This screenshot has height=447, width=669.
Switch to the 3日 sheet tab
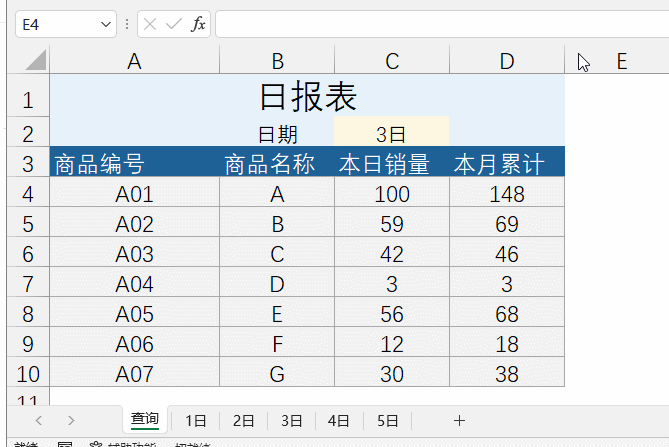(x=291, y=421)
